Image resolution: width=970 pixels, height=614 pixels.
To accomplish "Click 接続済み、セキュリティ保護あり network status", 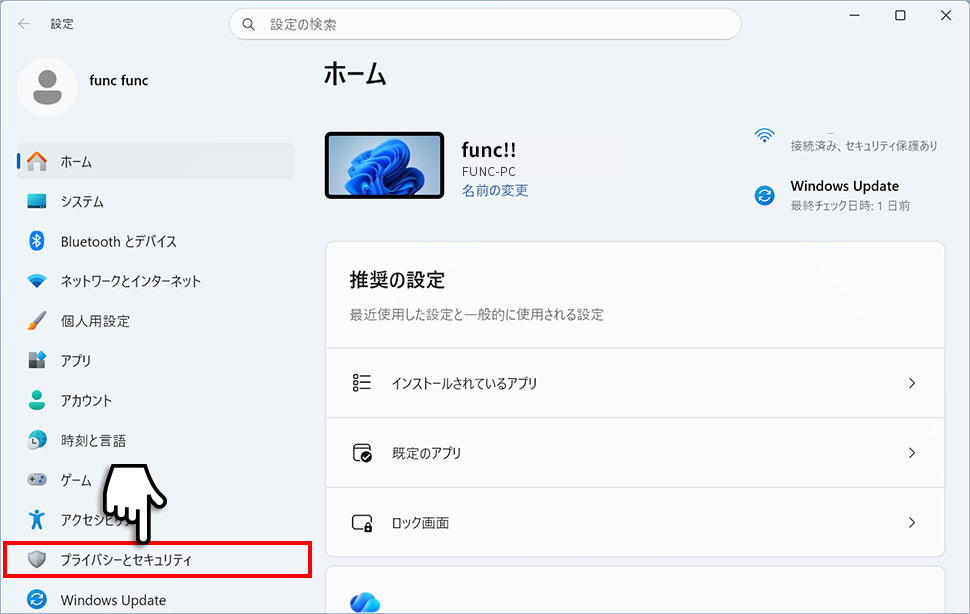I will click(x=864, y=146).
